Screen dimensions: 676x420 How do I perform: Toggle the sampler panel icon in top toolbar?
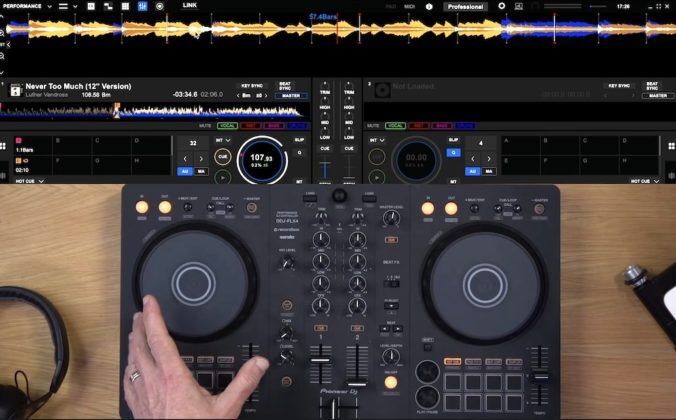pyautogui.click(x=108, y=6)
